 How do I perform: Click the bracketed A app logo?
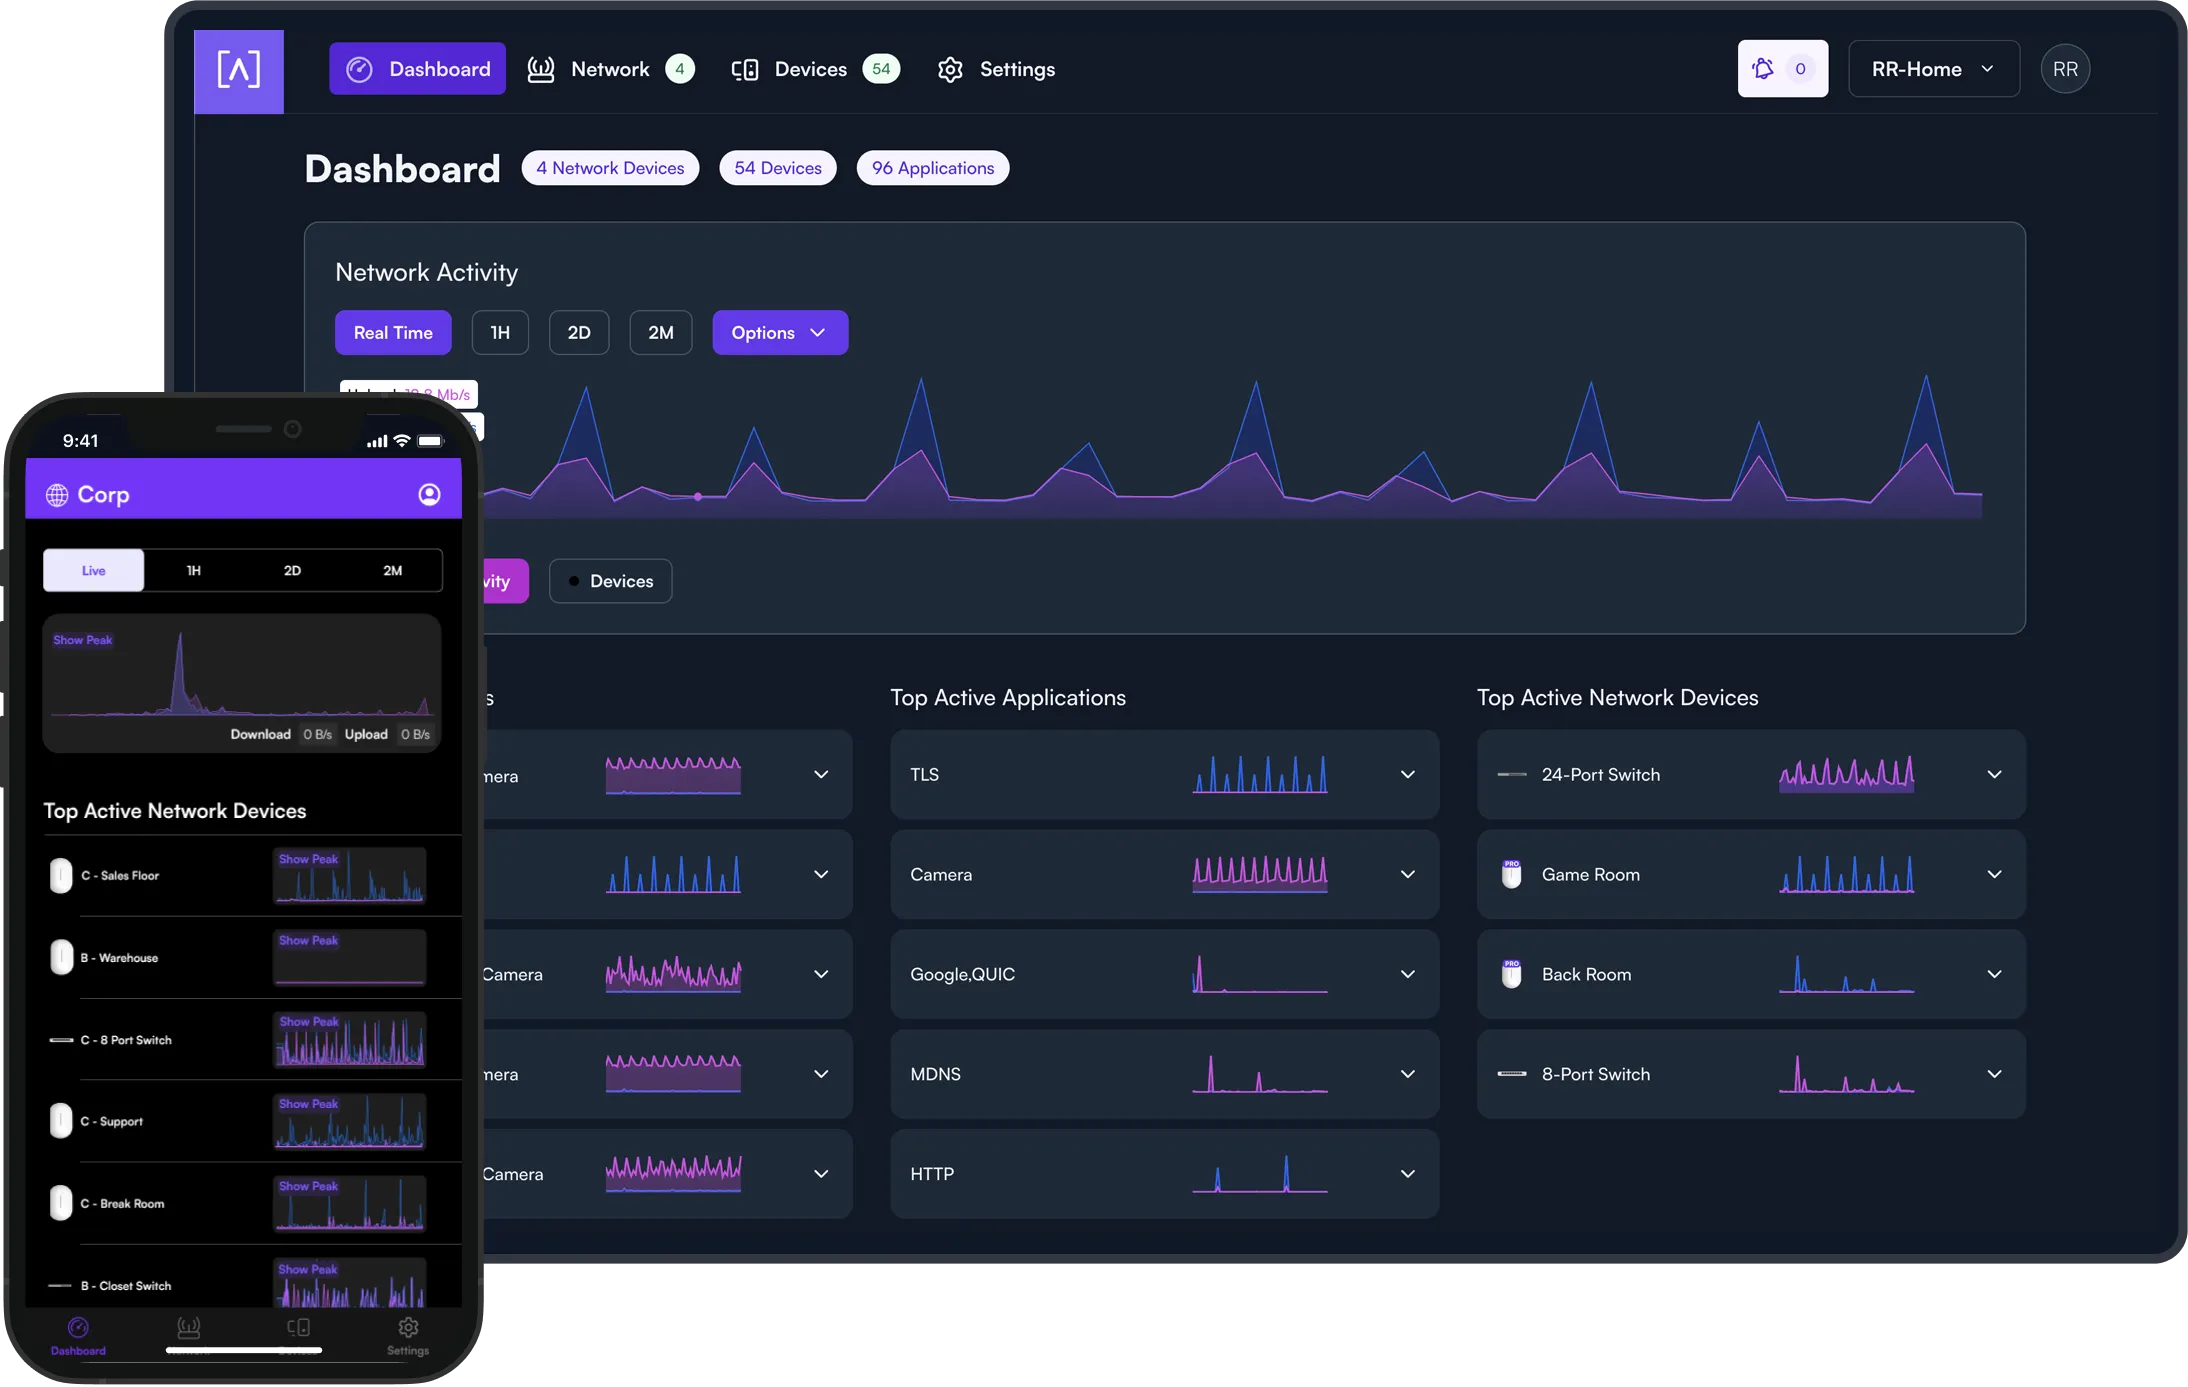[238, 71]
